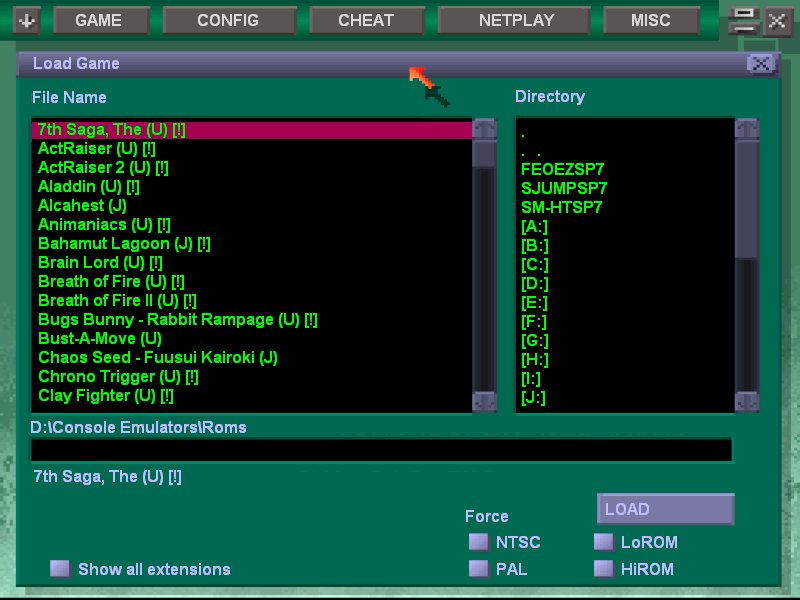
Task: Open the CONFIG menu
Action: click(230, 20)
